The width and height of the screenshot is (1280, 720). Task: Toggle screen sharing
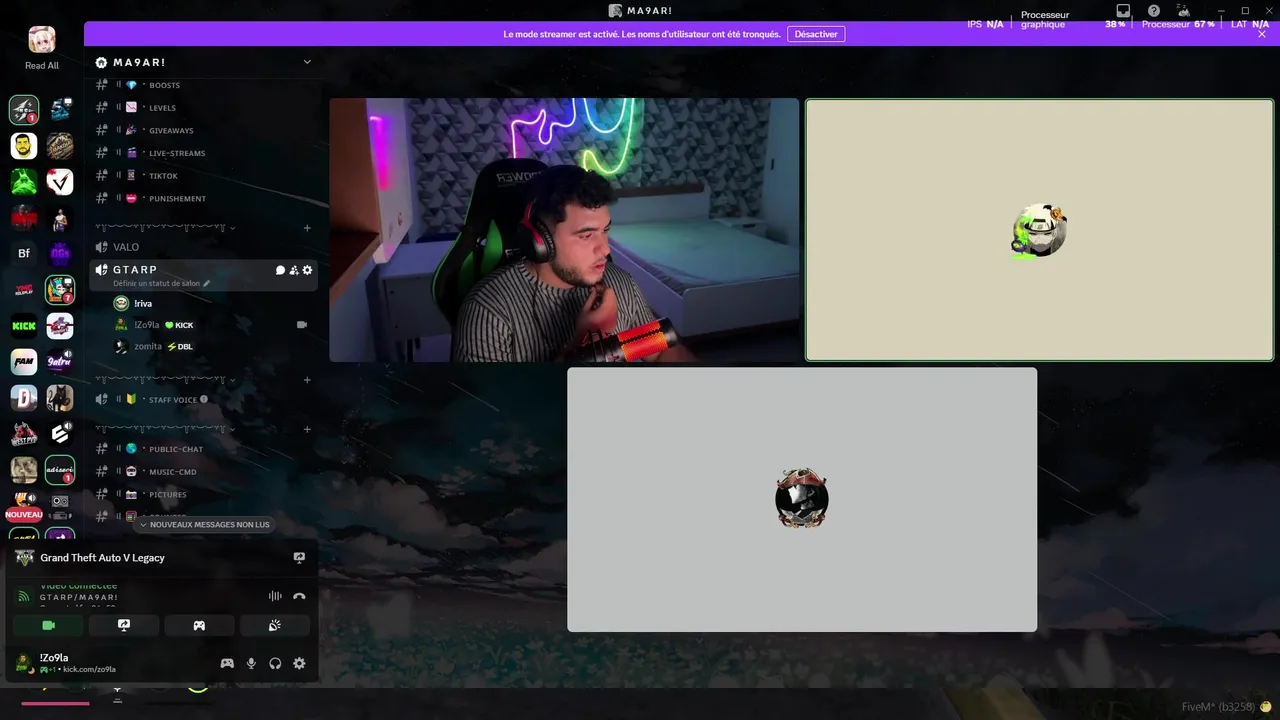point(124,625)
